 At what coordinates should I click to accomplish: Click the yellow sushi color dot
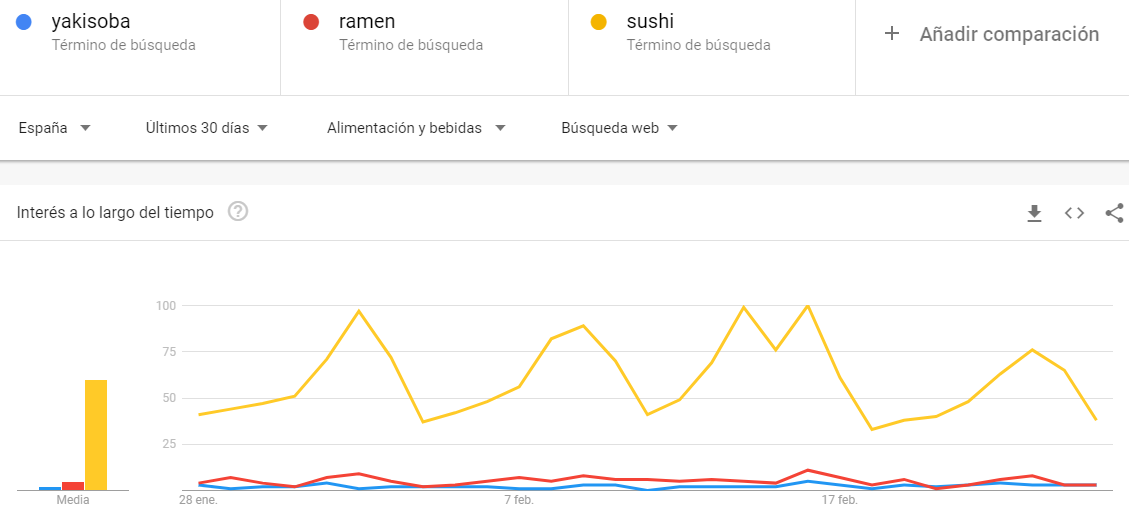pyautogui.click(x=599, y=22)
